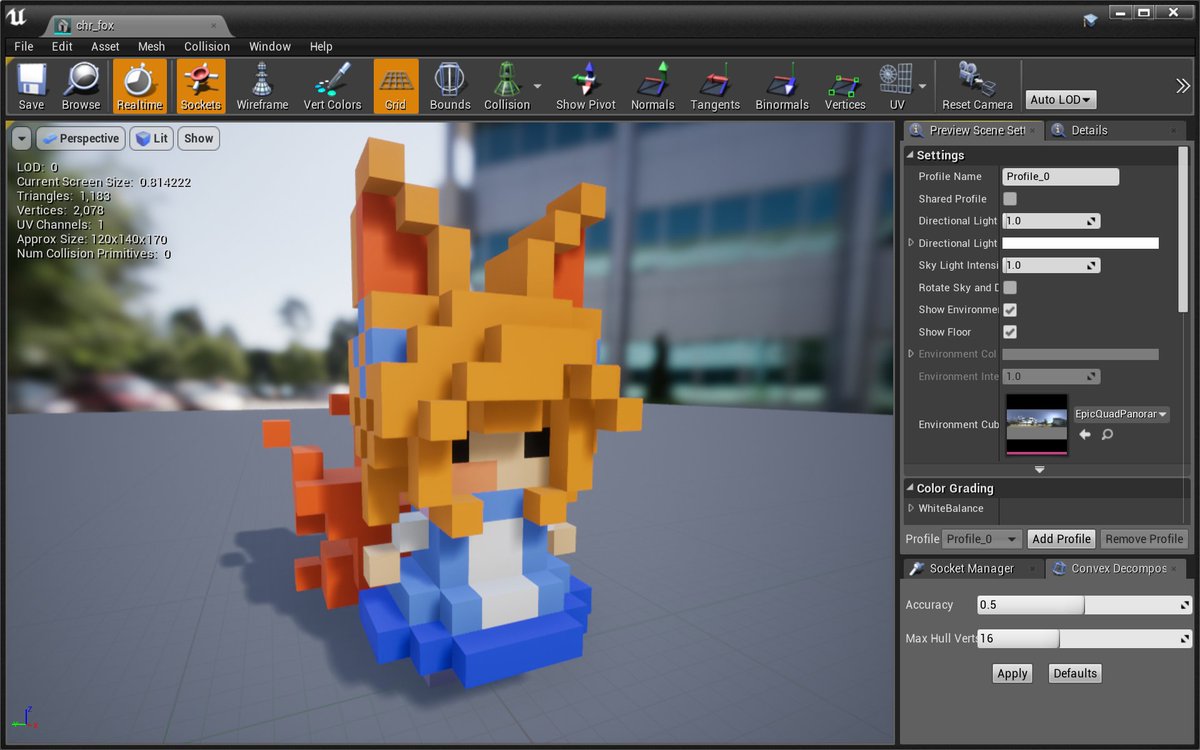Click the Add Profile button
The image size is (1200, 750).
pyautogui.click(x=1061, y=539)
